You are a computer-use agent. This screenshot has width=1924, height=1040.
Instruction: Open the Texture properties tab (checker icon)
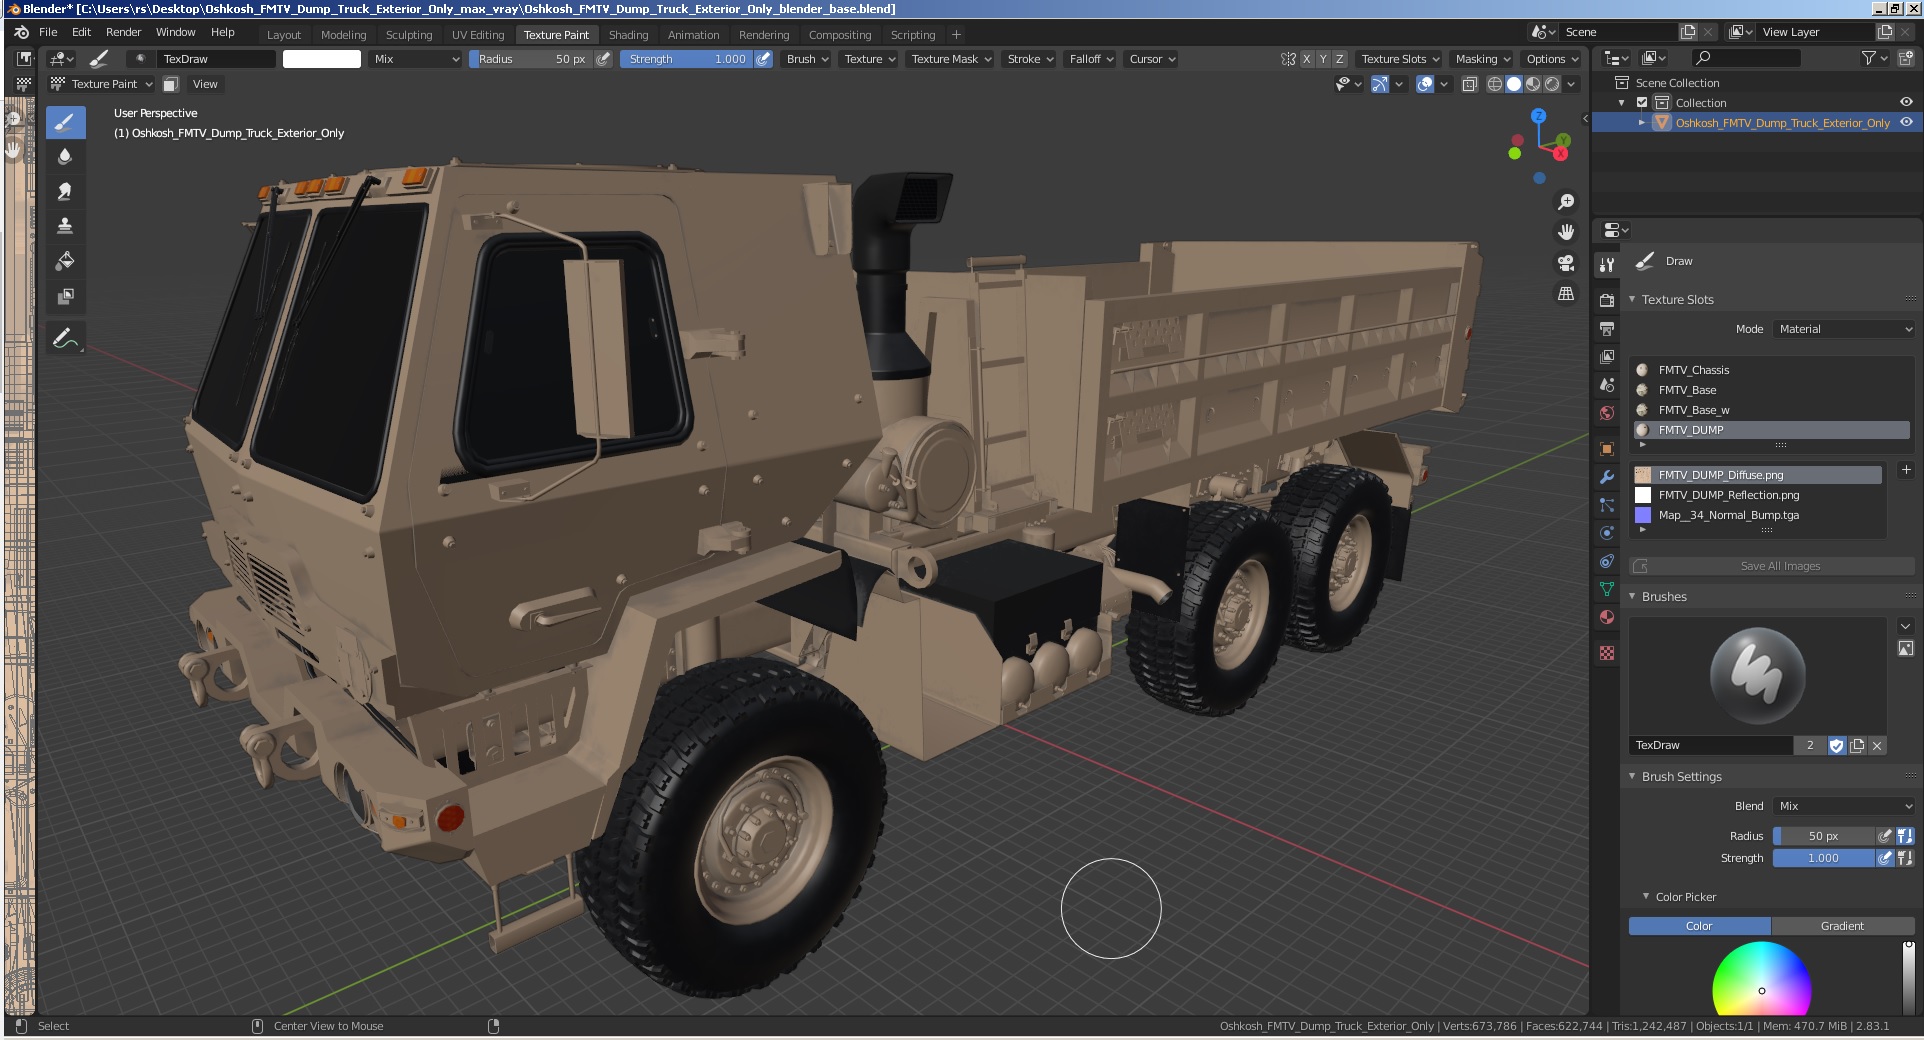click(1607, 653)
